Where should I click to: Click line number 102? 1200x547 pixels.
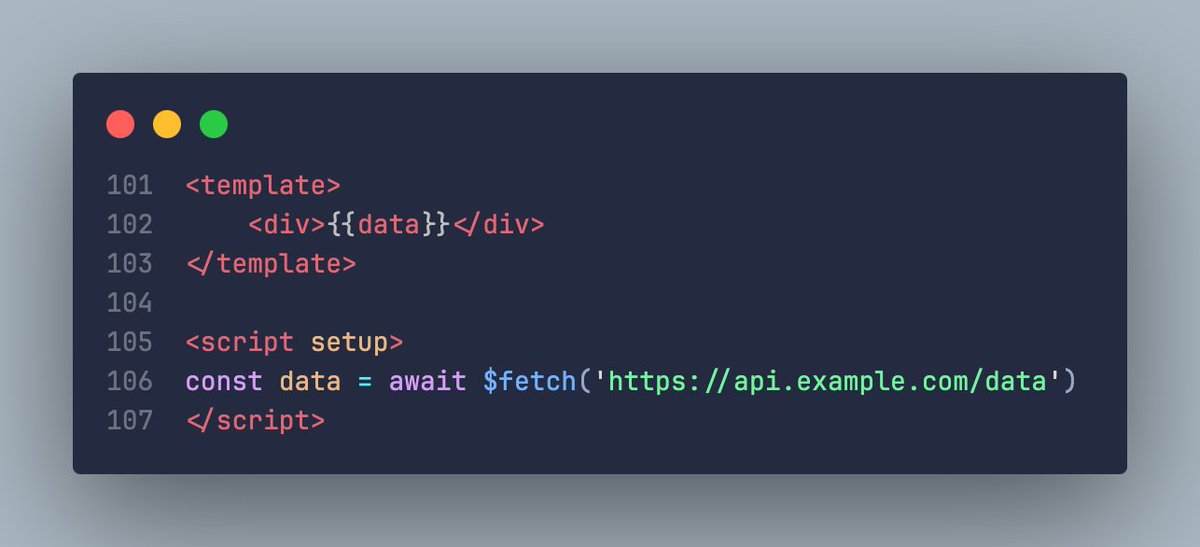pyautogui.click(x=130, y=224)
